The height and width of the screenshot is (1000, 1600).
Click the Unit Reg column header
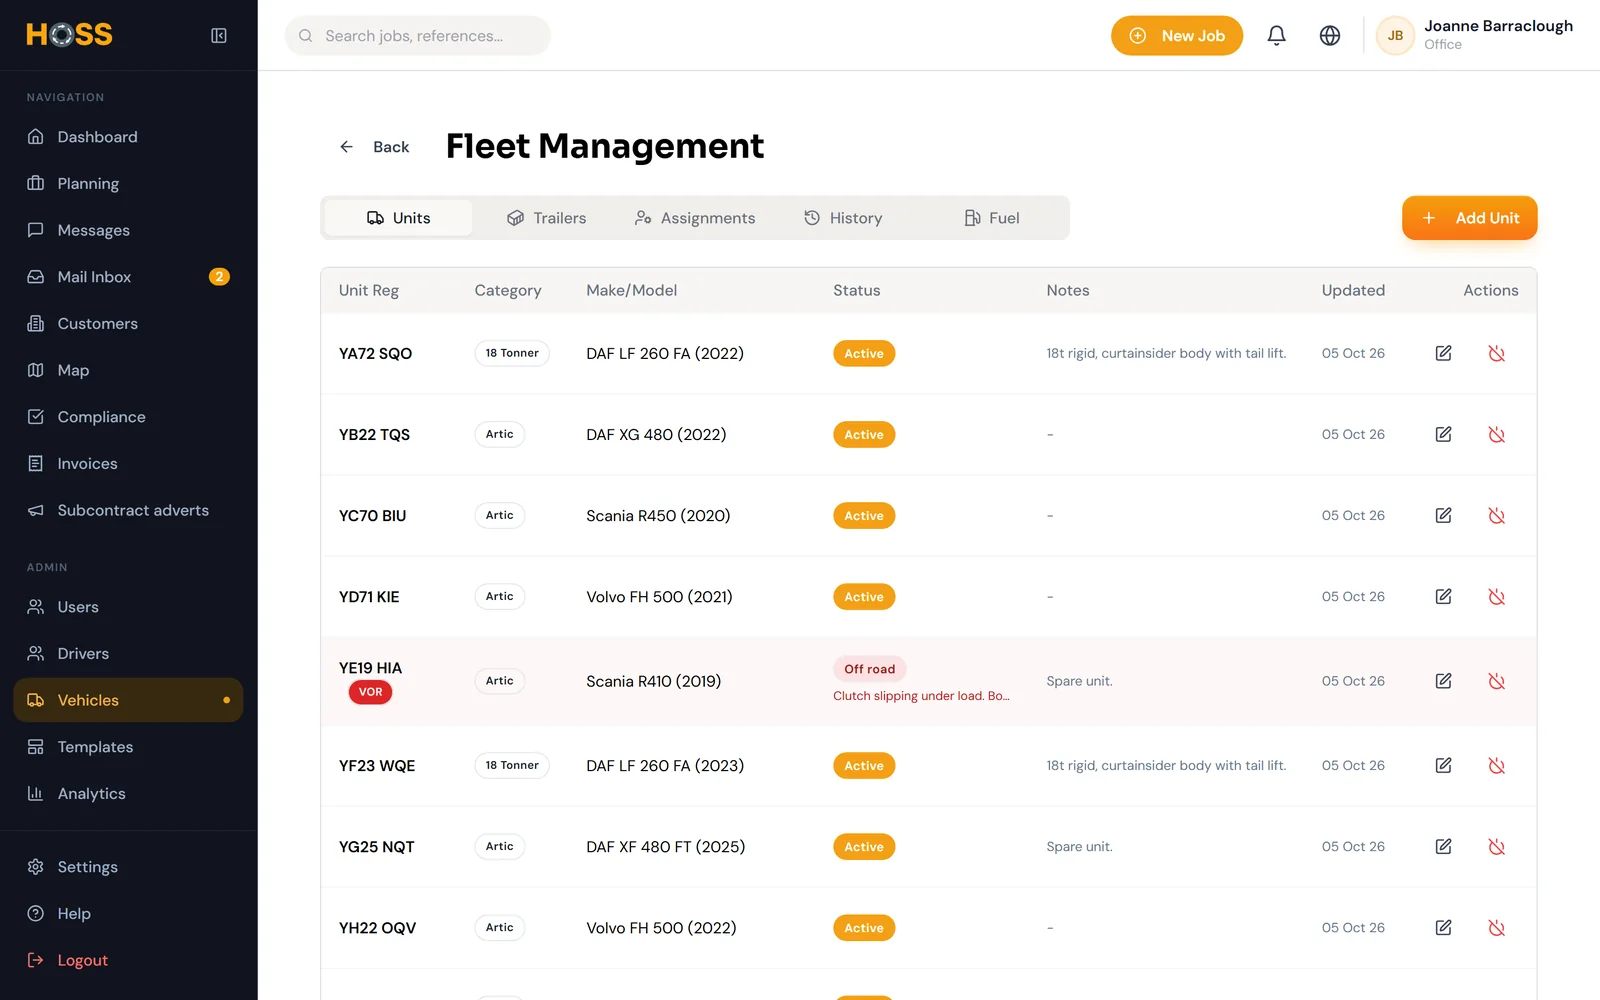[368, 290]
